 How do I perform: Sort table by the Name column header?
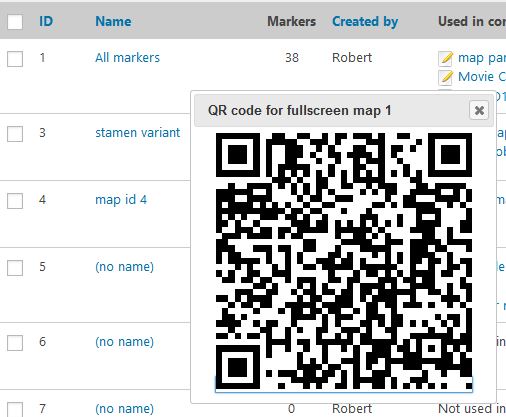(113, 22)
